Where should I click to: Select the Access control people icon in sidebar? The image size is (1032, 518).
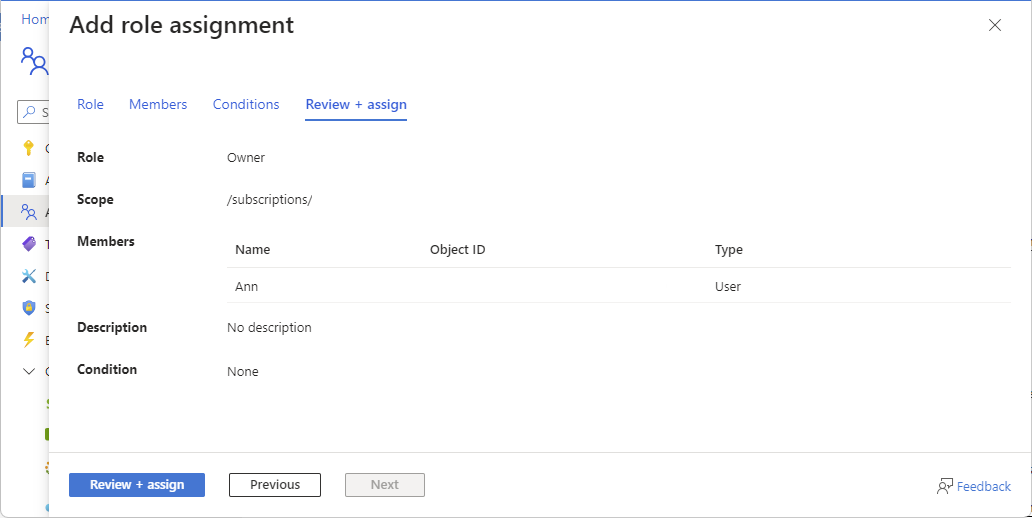pos(28,212)
